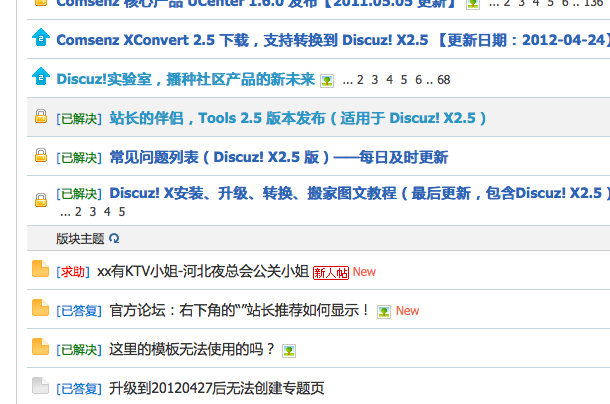This screenshot has height=404, width=610.
Task: Click the lock icon beside Tools 2.5 thread
Action: (41, 116)
